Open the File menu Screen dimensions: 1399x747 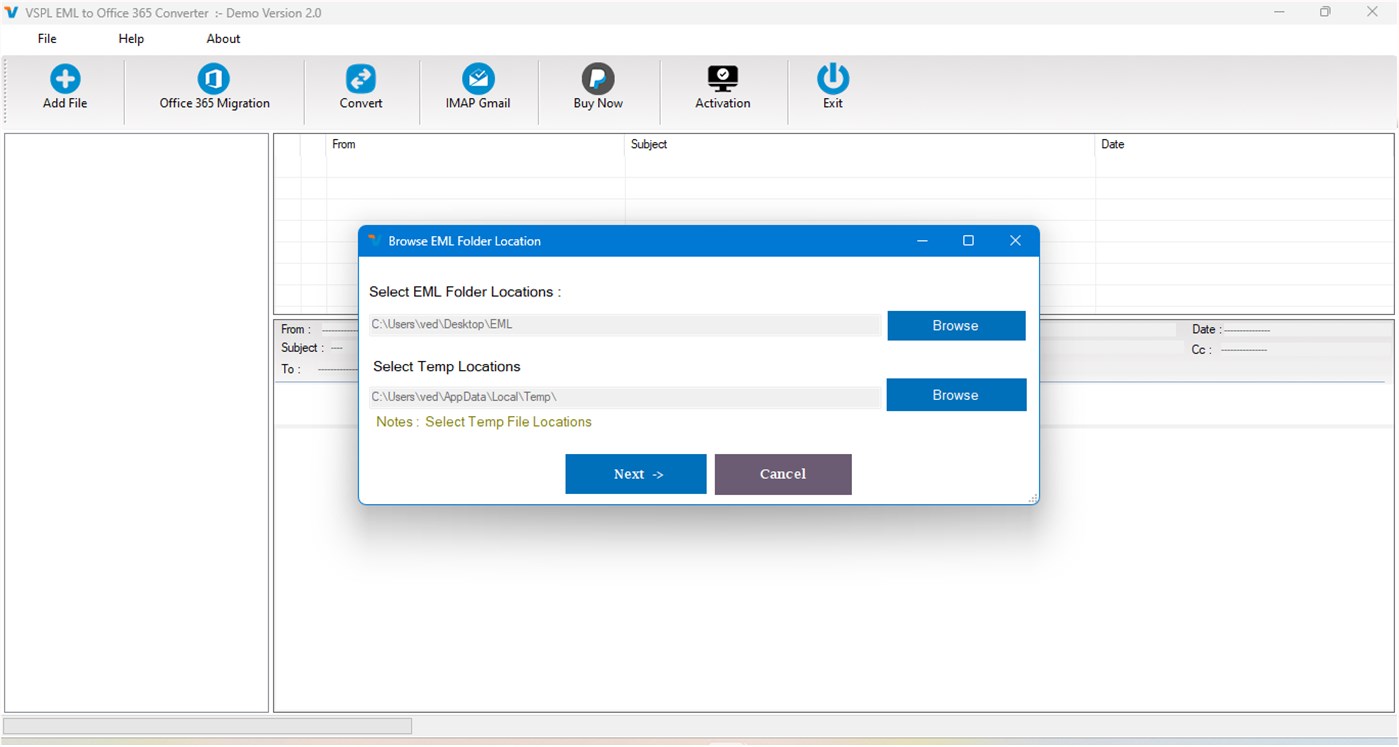click(46, 38)
